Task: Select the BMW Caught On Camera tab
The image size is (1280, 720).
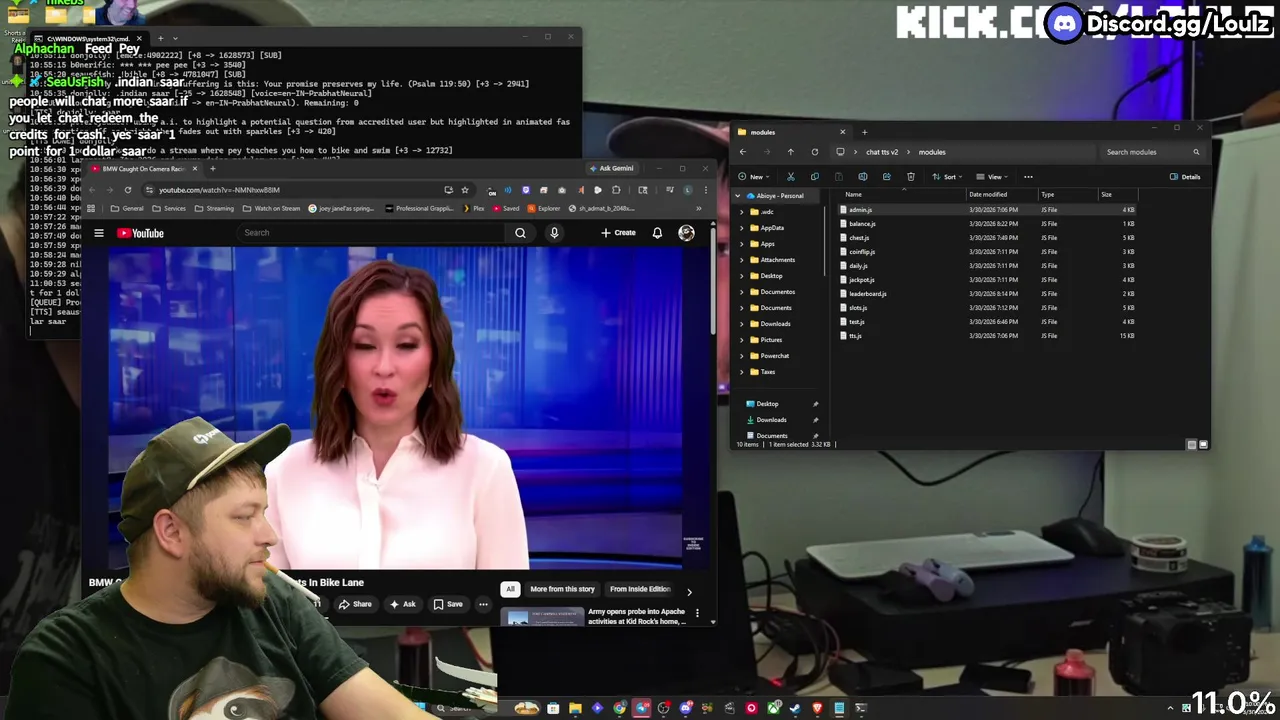Action: click(143, 169)
